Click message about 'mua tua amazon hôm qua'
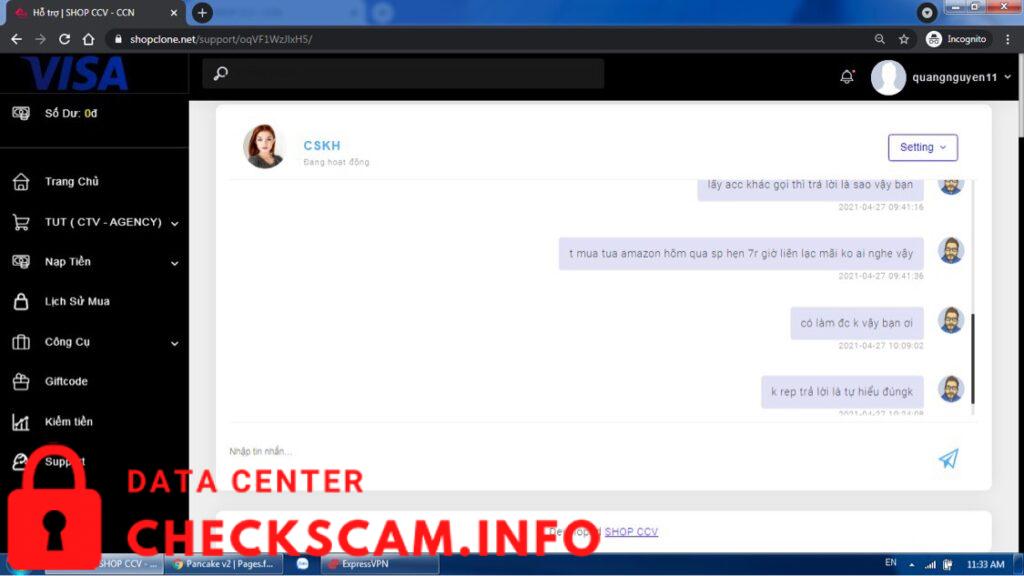This screenshot has width=1024, height=576. tap(741, 253)
